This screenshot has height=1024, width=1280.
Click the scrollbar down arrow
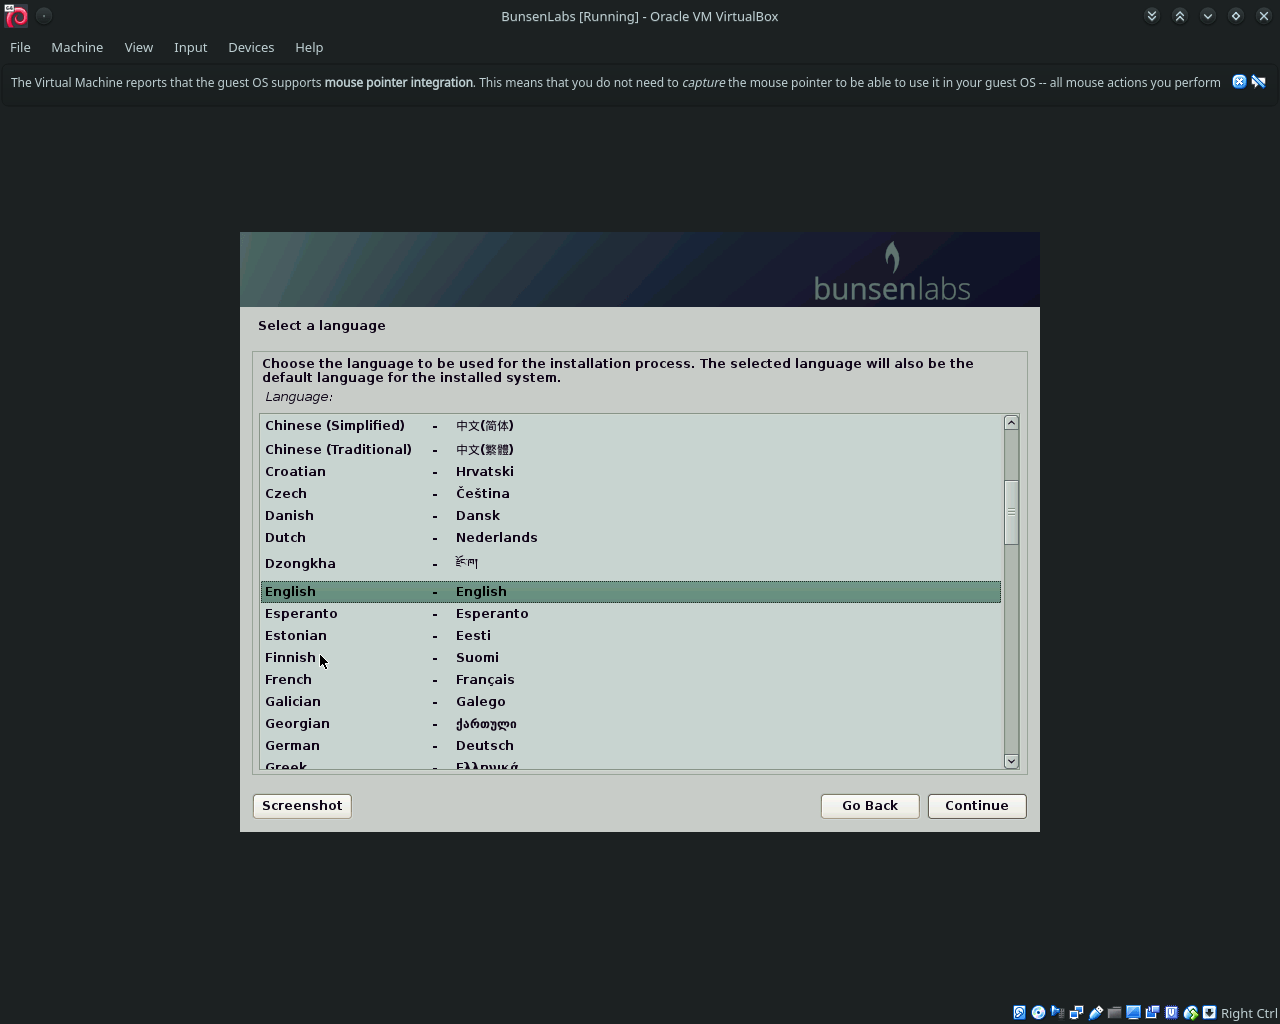pyautogui.click(x=1010, y=761)
